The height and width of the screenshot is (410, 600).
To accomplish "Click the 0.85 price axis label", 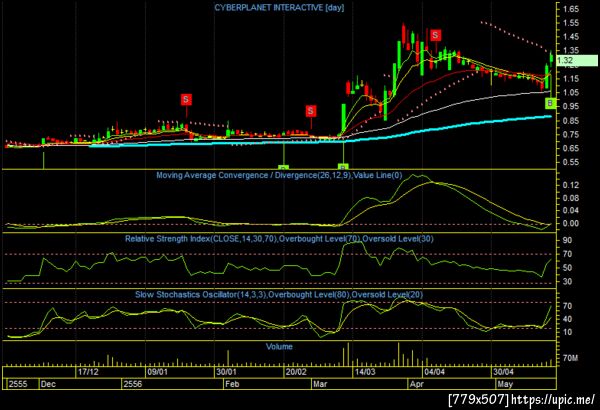I will click(571, 120).
